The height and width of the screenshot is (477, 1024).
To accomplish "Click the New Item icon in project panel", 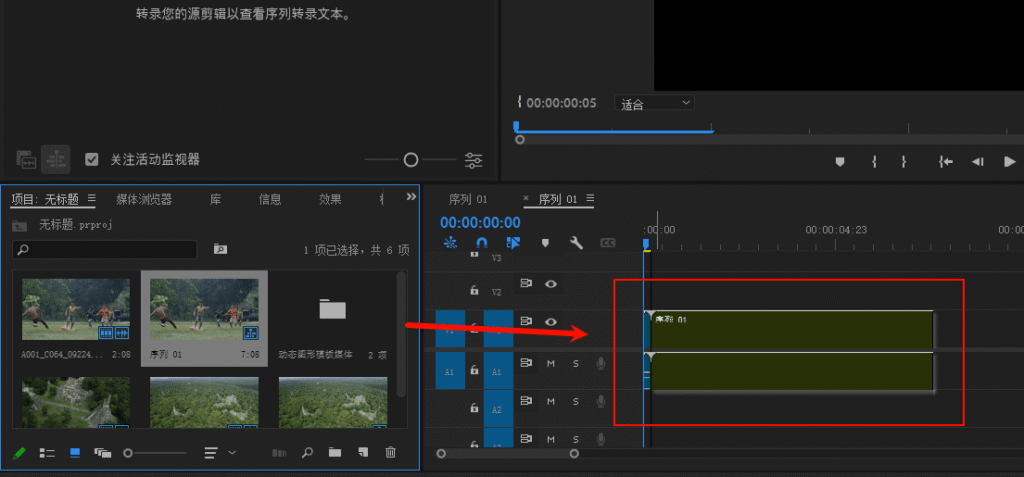I will click(363, 453).
